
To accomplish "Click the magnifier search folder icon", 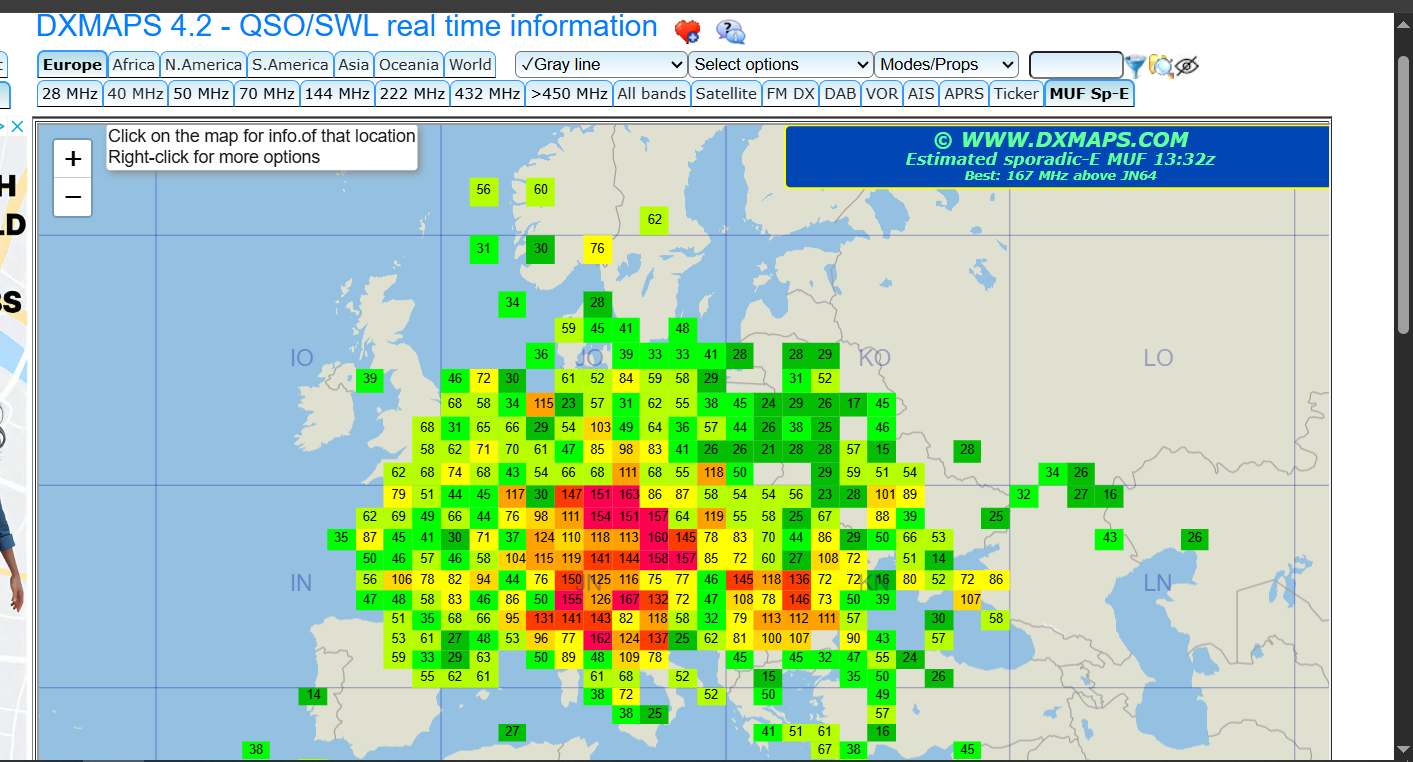I will point(1161,66).
